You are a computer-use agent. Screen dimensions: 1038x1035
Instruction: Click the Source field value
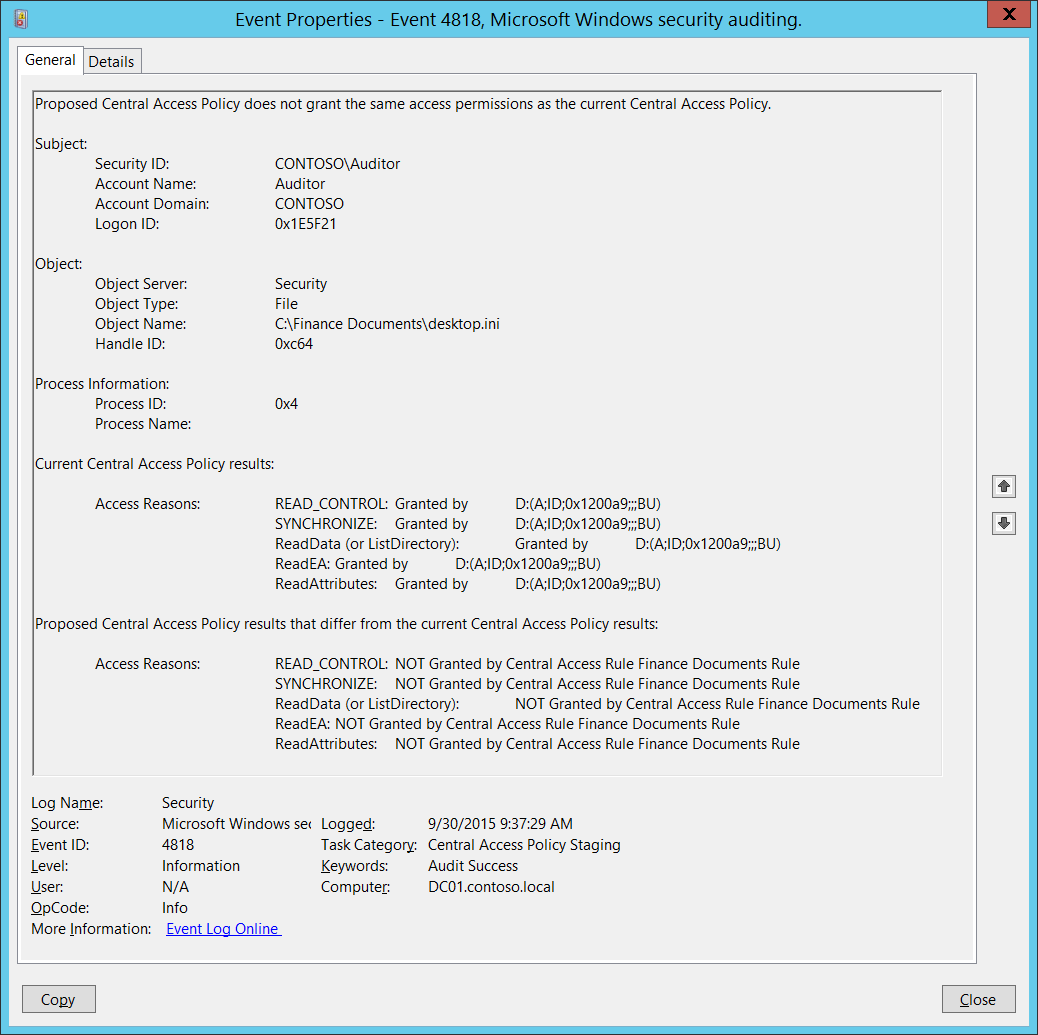pos(236,824)
